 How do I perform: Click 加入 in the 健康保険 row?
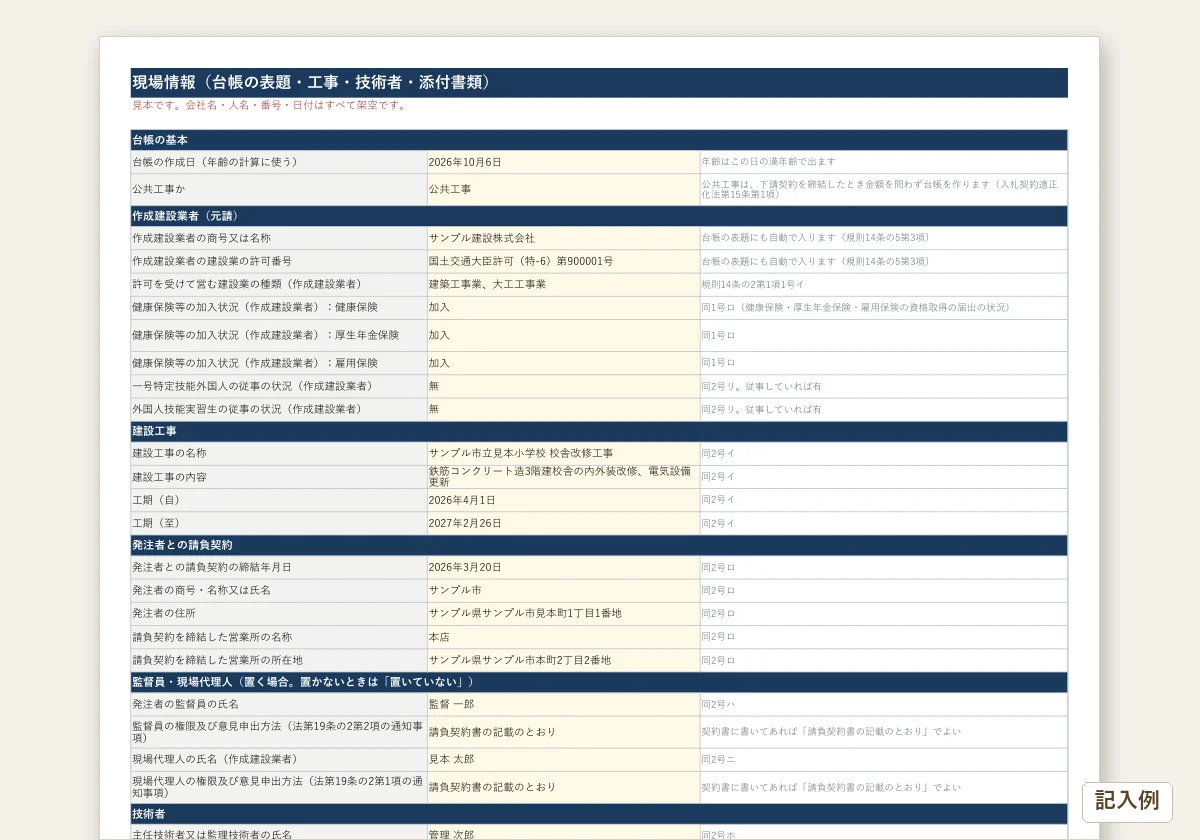point(564,307)
